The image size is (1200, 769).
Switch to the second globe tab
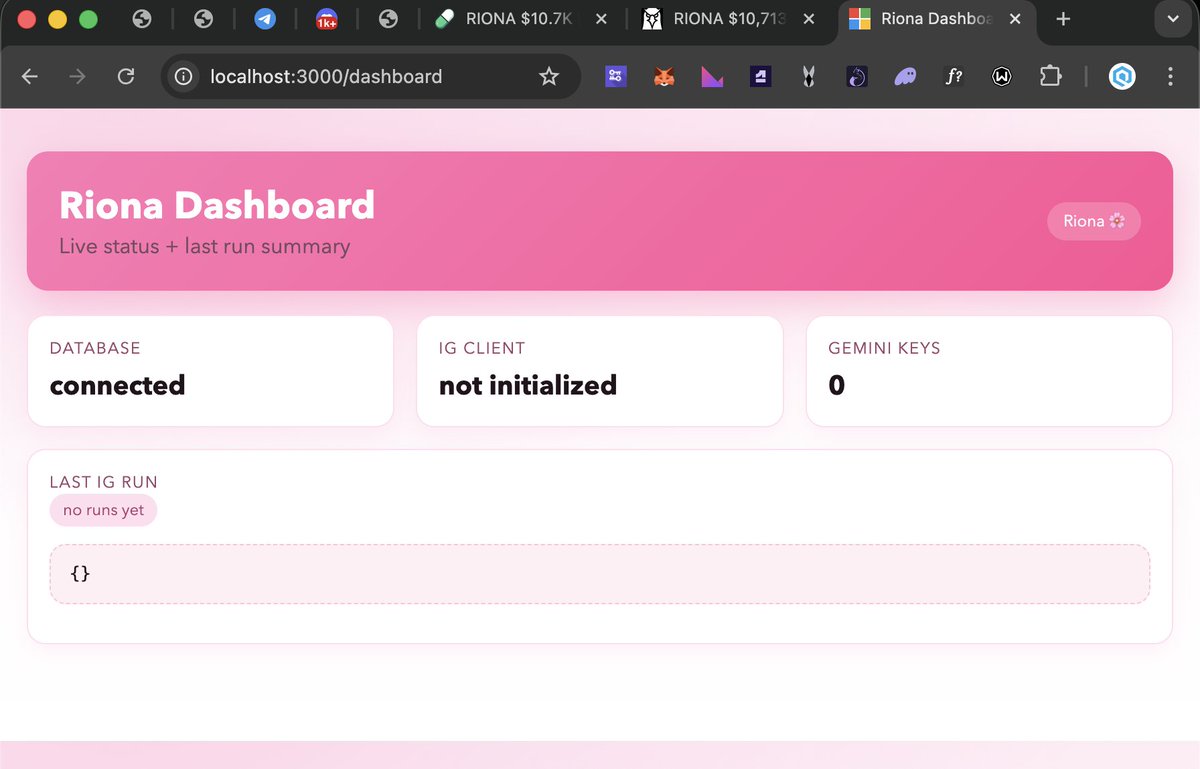pyautogui.click(x=204, y=19)
